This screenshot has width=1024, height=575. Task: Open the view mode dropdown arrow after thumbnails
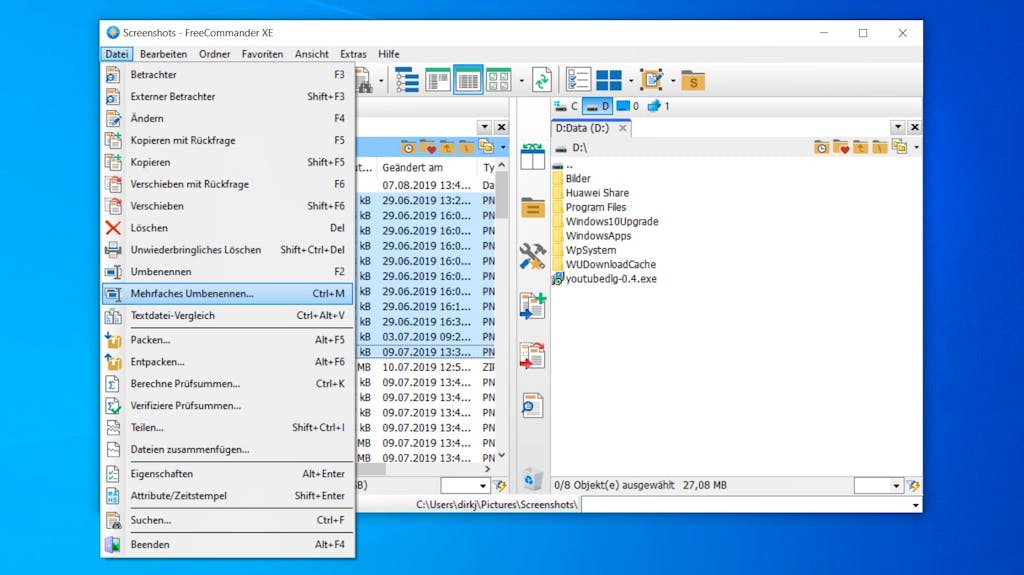[521, 82]
